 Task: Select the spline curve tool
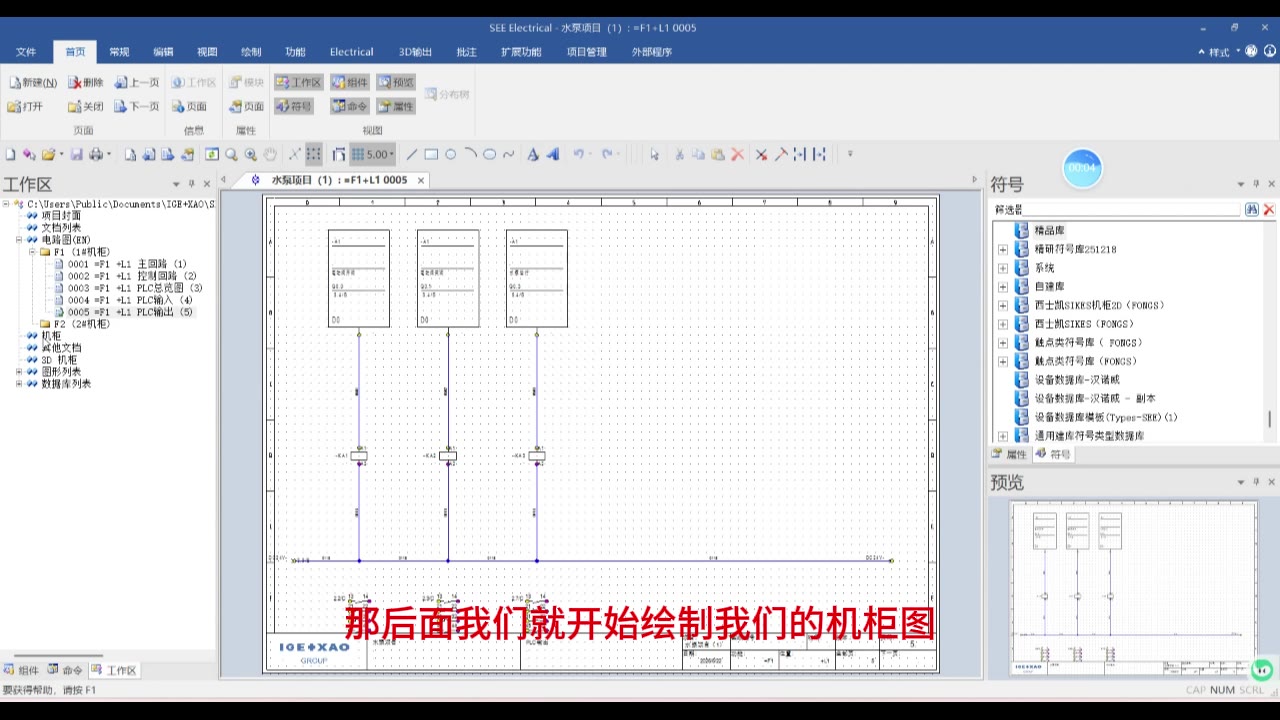click(508, 154)
